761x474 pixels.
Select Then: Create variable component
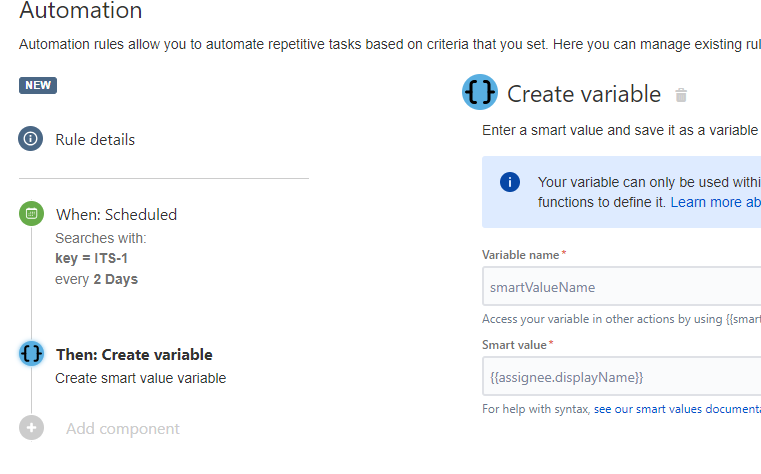pyautogui.click(x=134, y=355)
